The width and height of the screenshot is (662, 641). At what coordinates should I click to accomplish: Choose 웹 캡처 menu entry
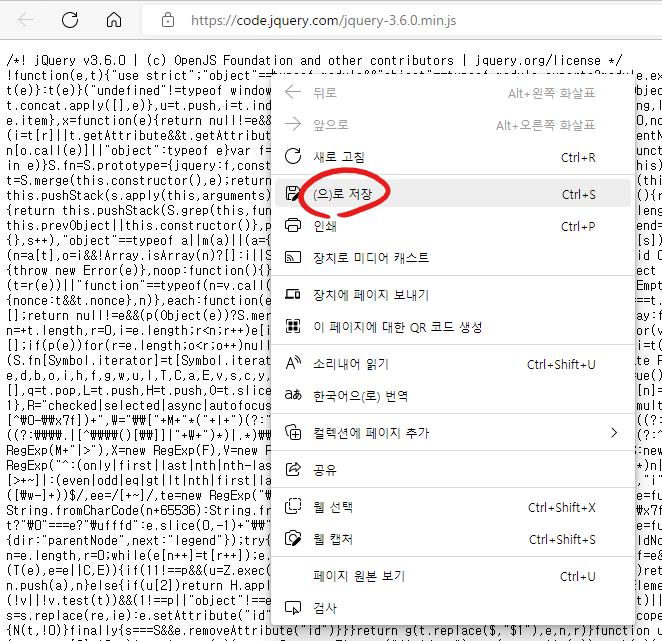453,539
